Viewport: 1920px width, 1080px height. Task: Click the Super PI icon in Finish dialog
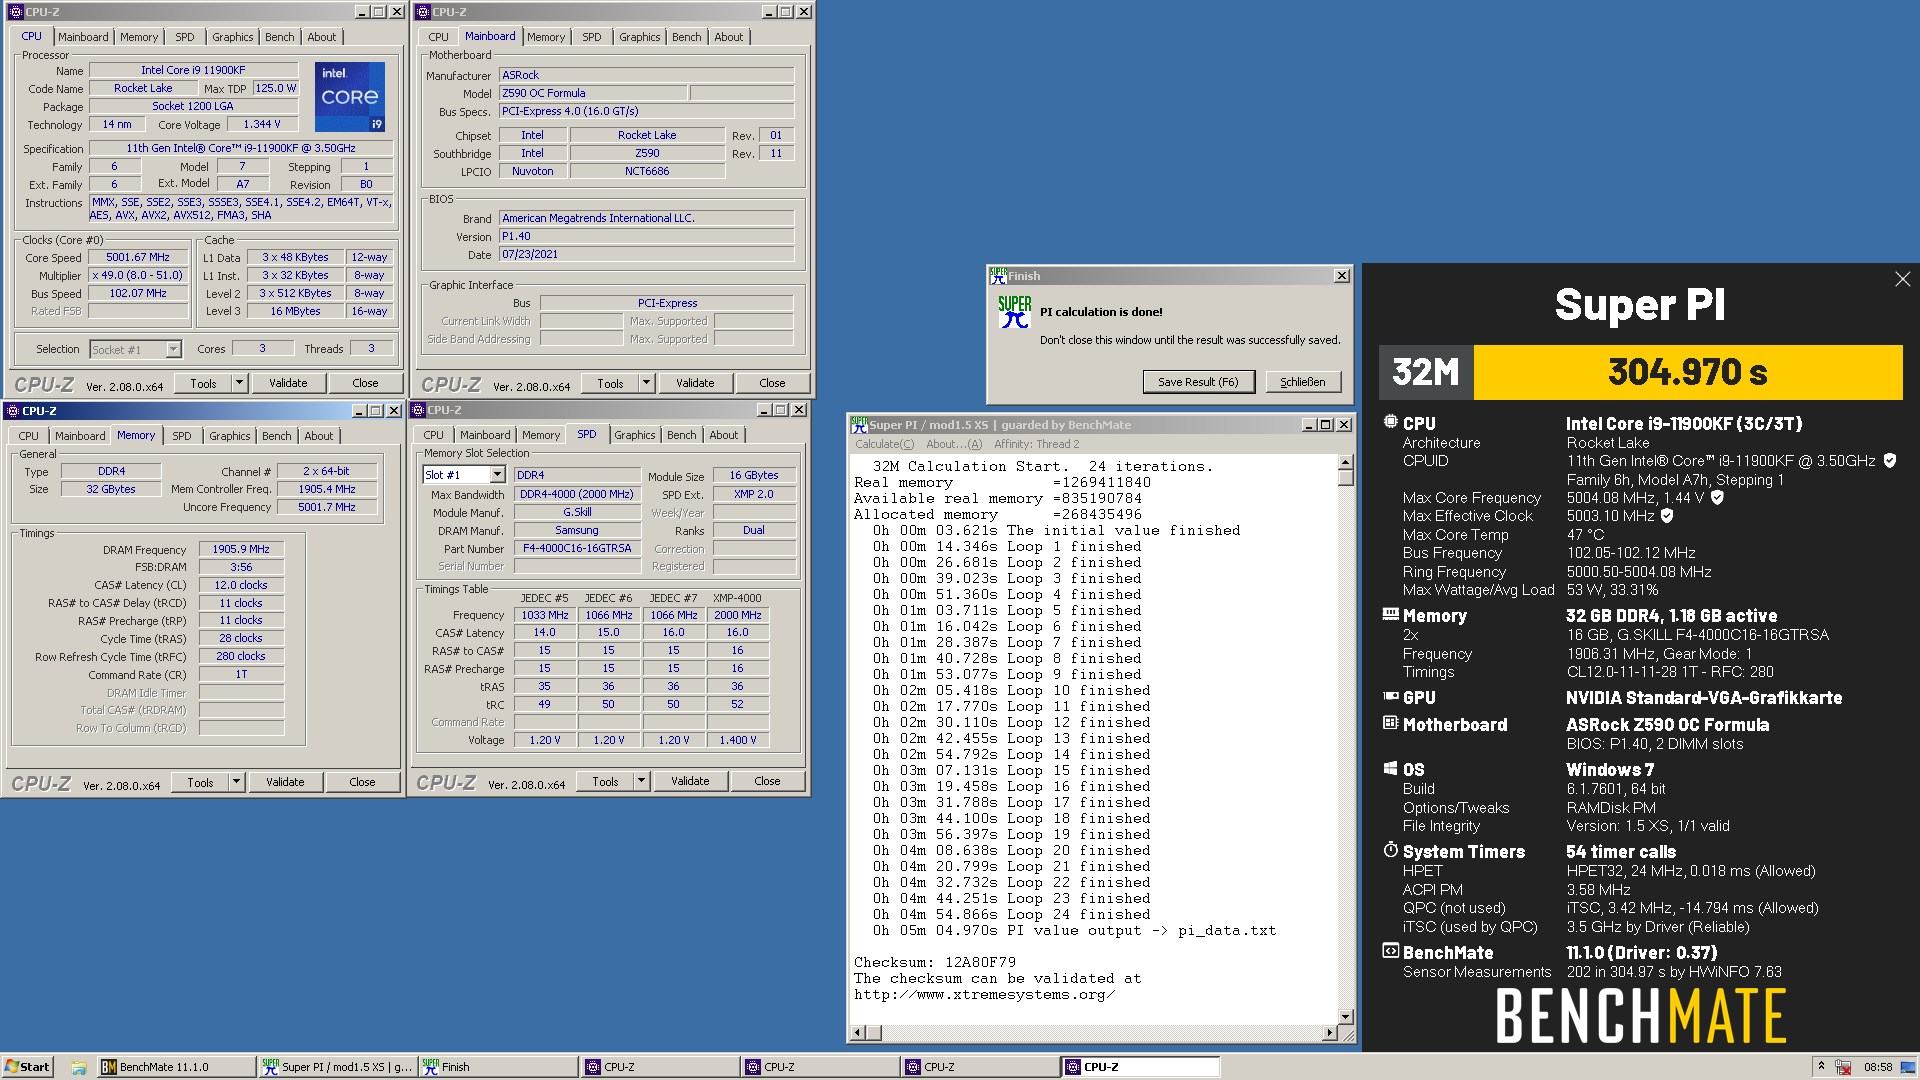pyautogui.click(x=1014, y=312)
